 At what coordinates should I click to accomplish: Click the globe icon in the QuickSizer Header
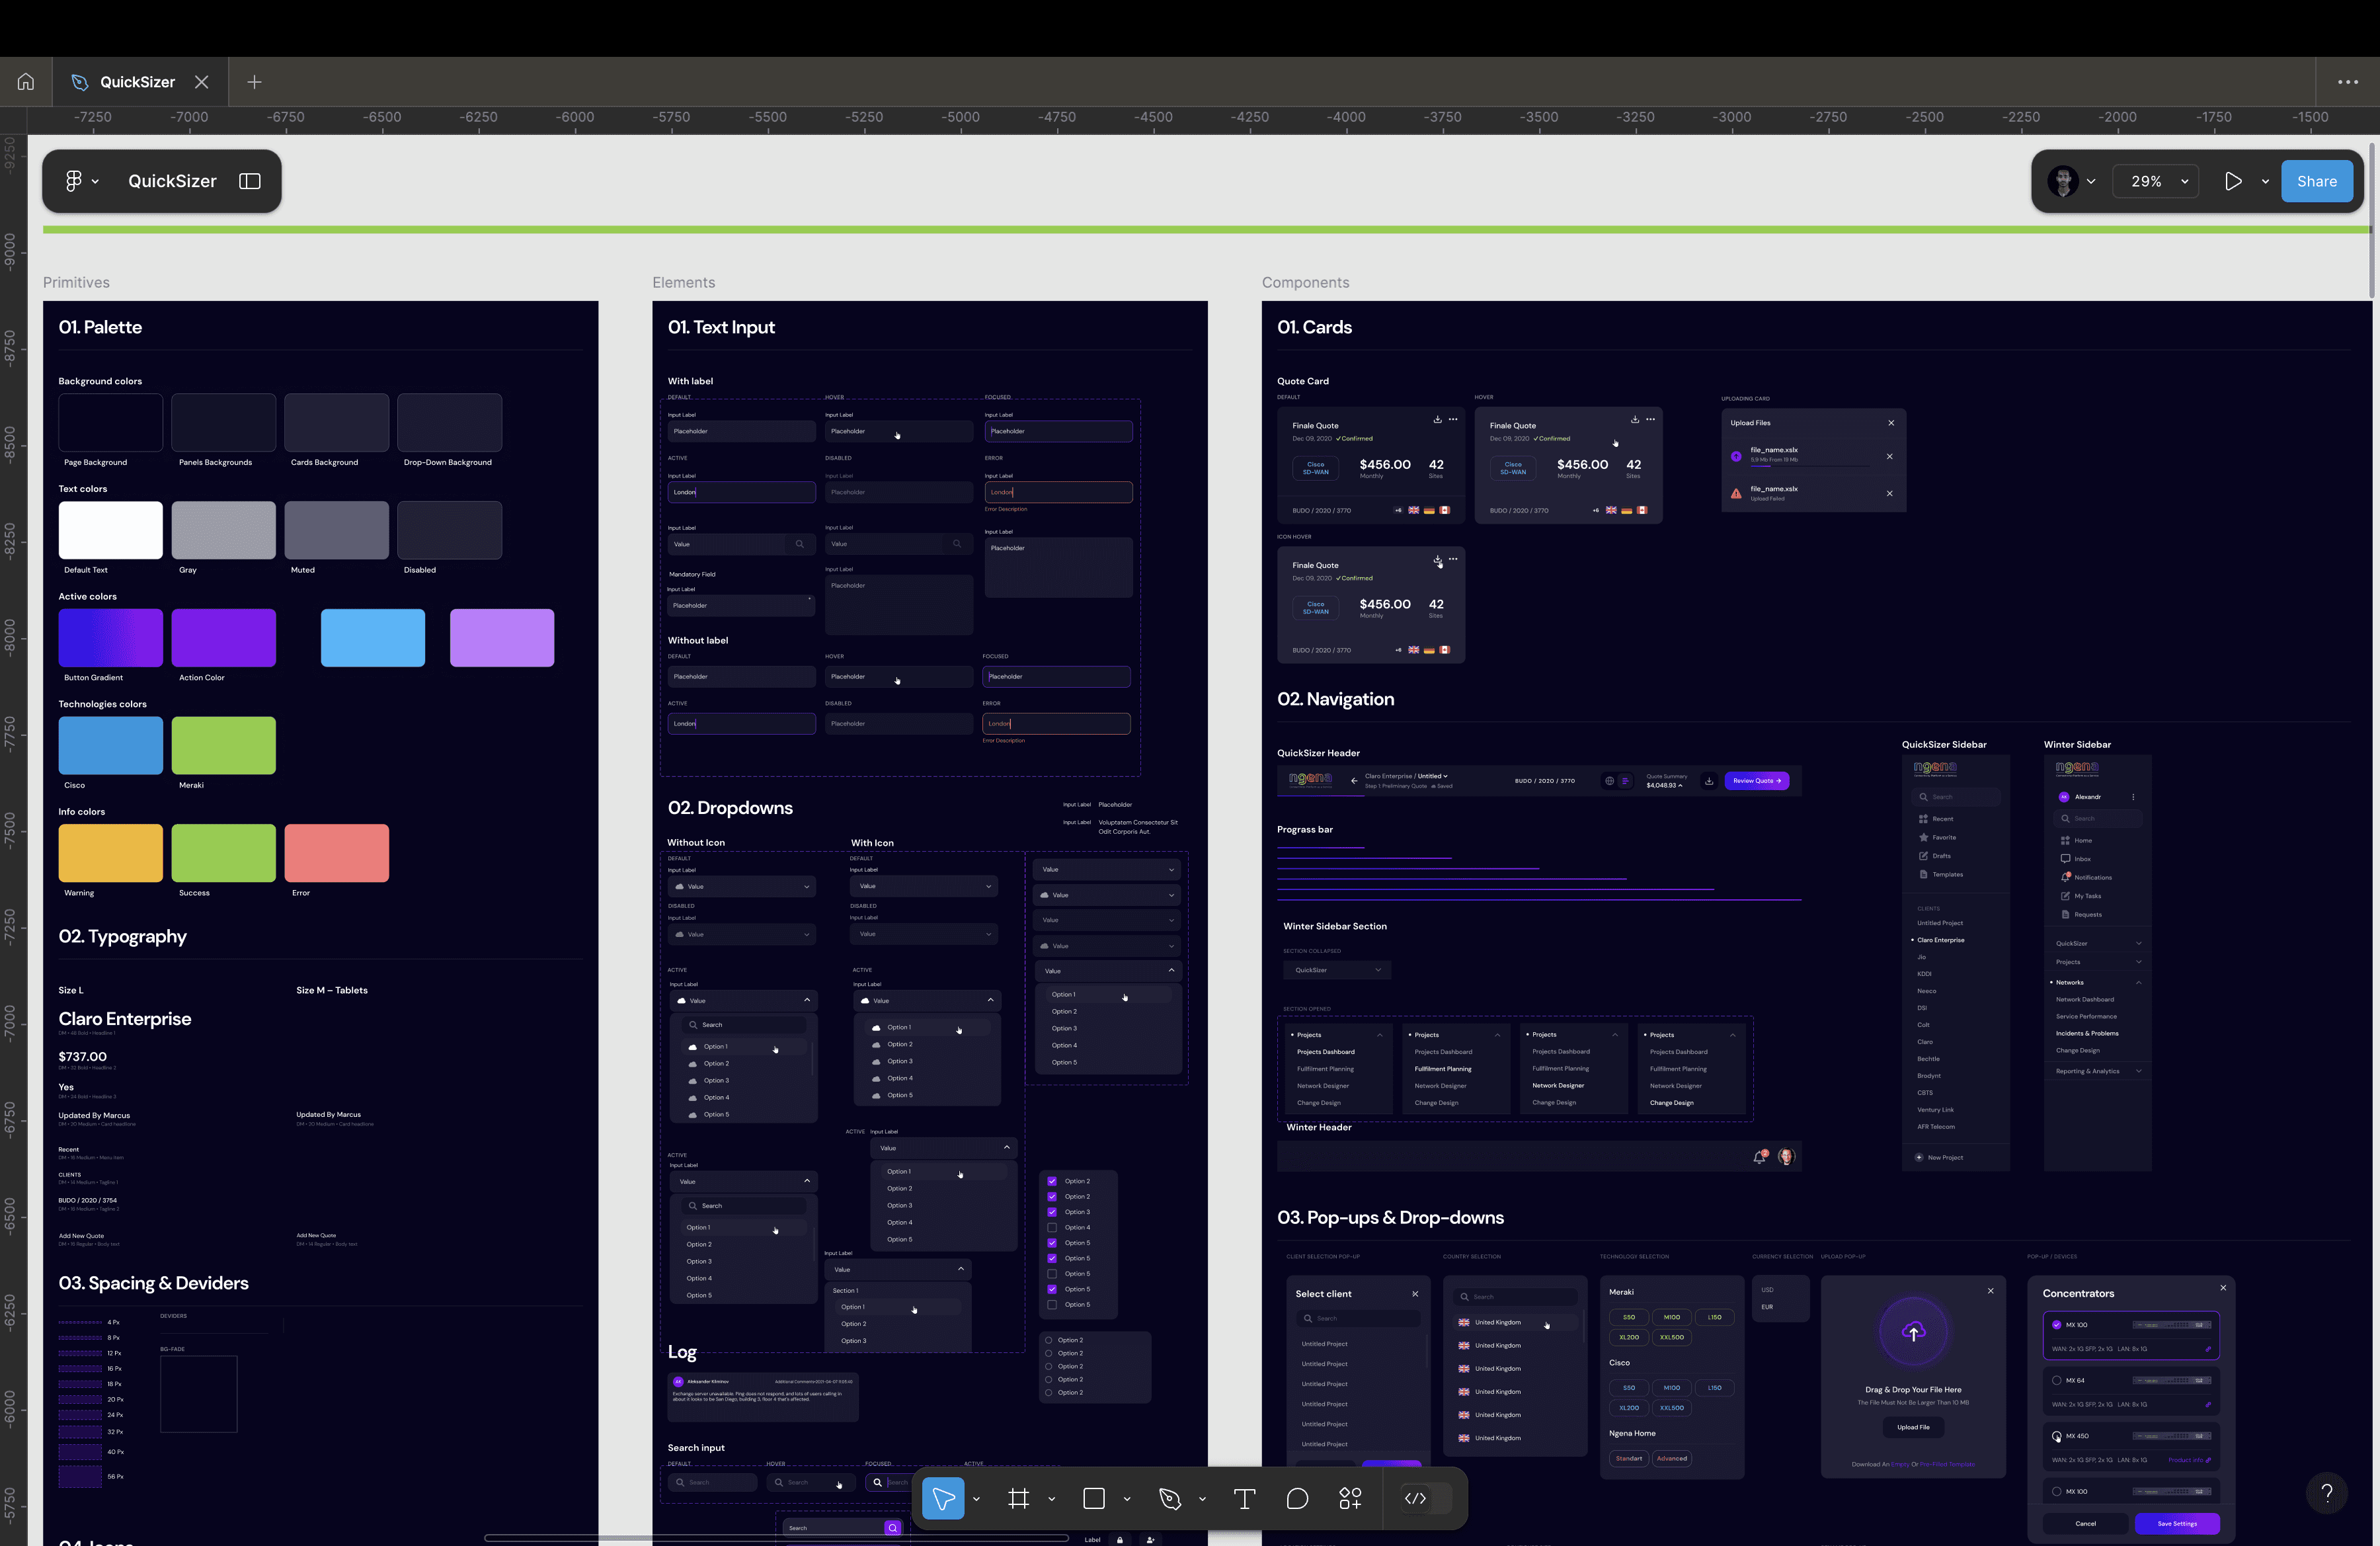tap(1609, 781)
